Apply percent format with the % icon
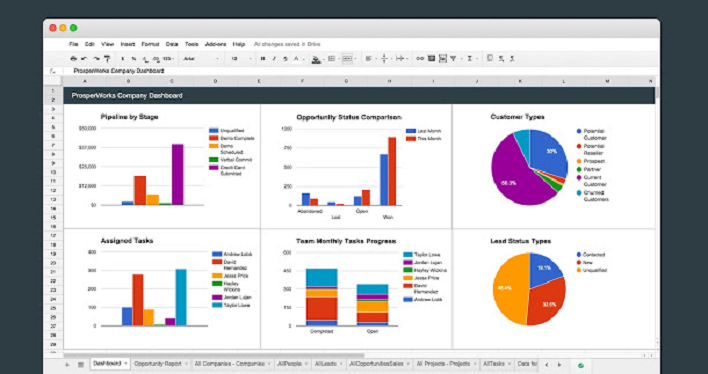Screen dimensions: 708x374 click(134, 58)
